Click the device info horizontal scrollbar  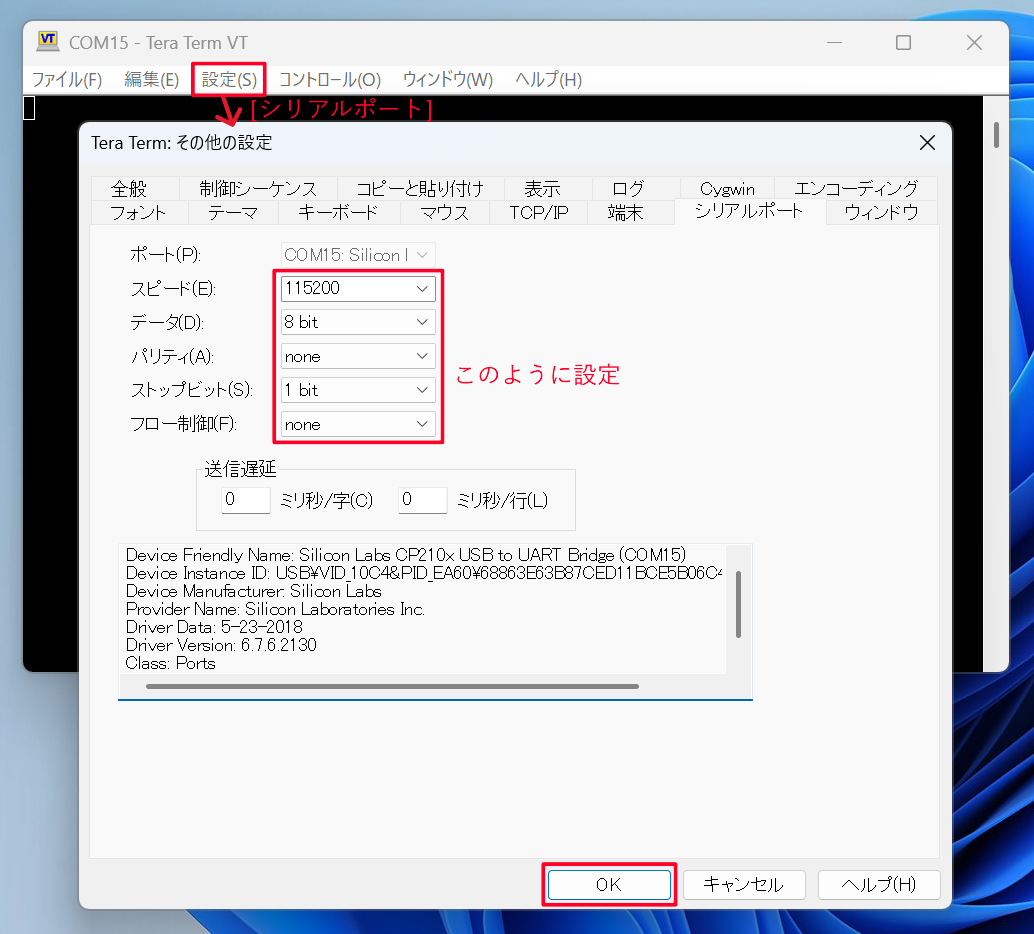(392, 687)
